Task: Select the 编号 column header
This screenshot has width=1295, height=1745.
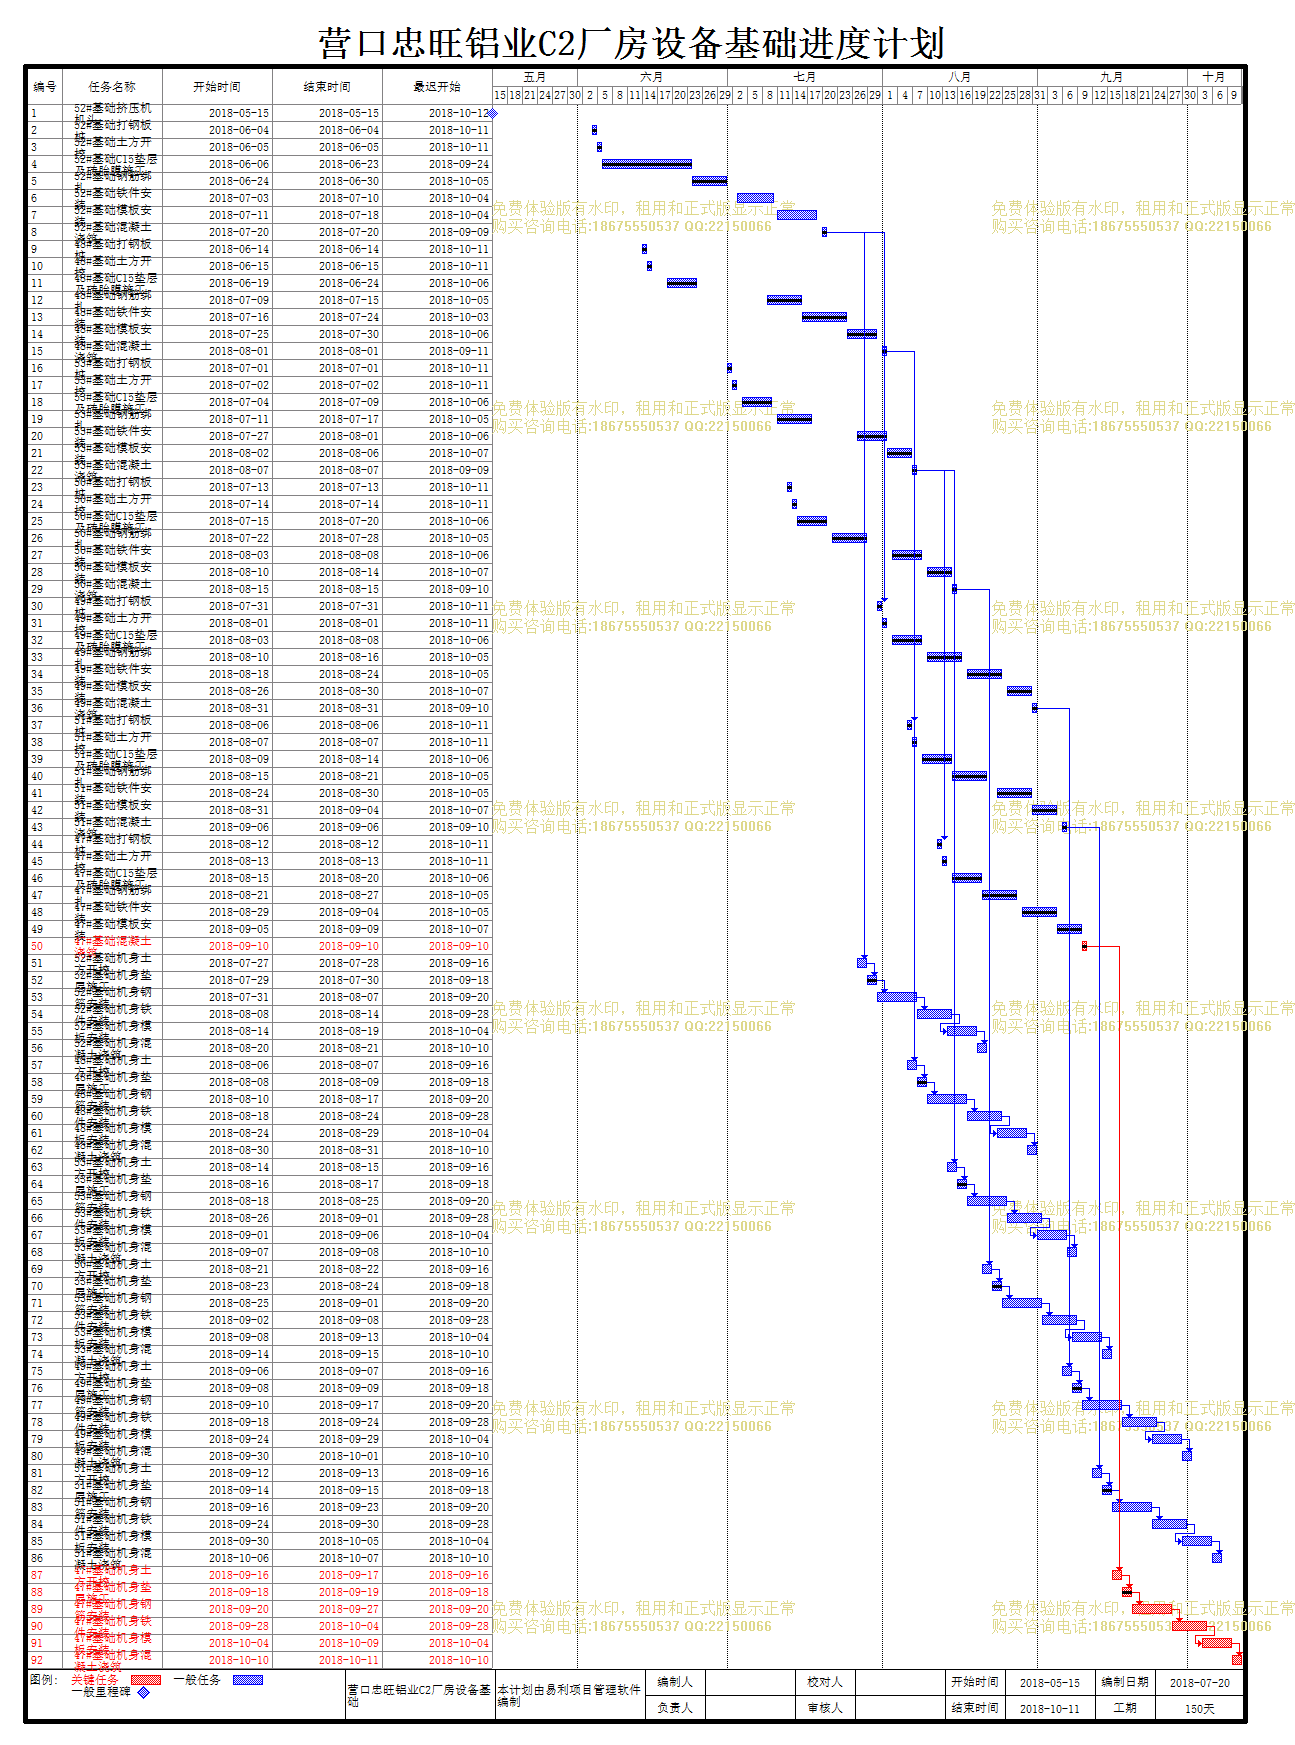Action: [45, 87]
